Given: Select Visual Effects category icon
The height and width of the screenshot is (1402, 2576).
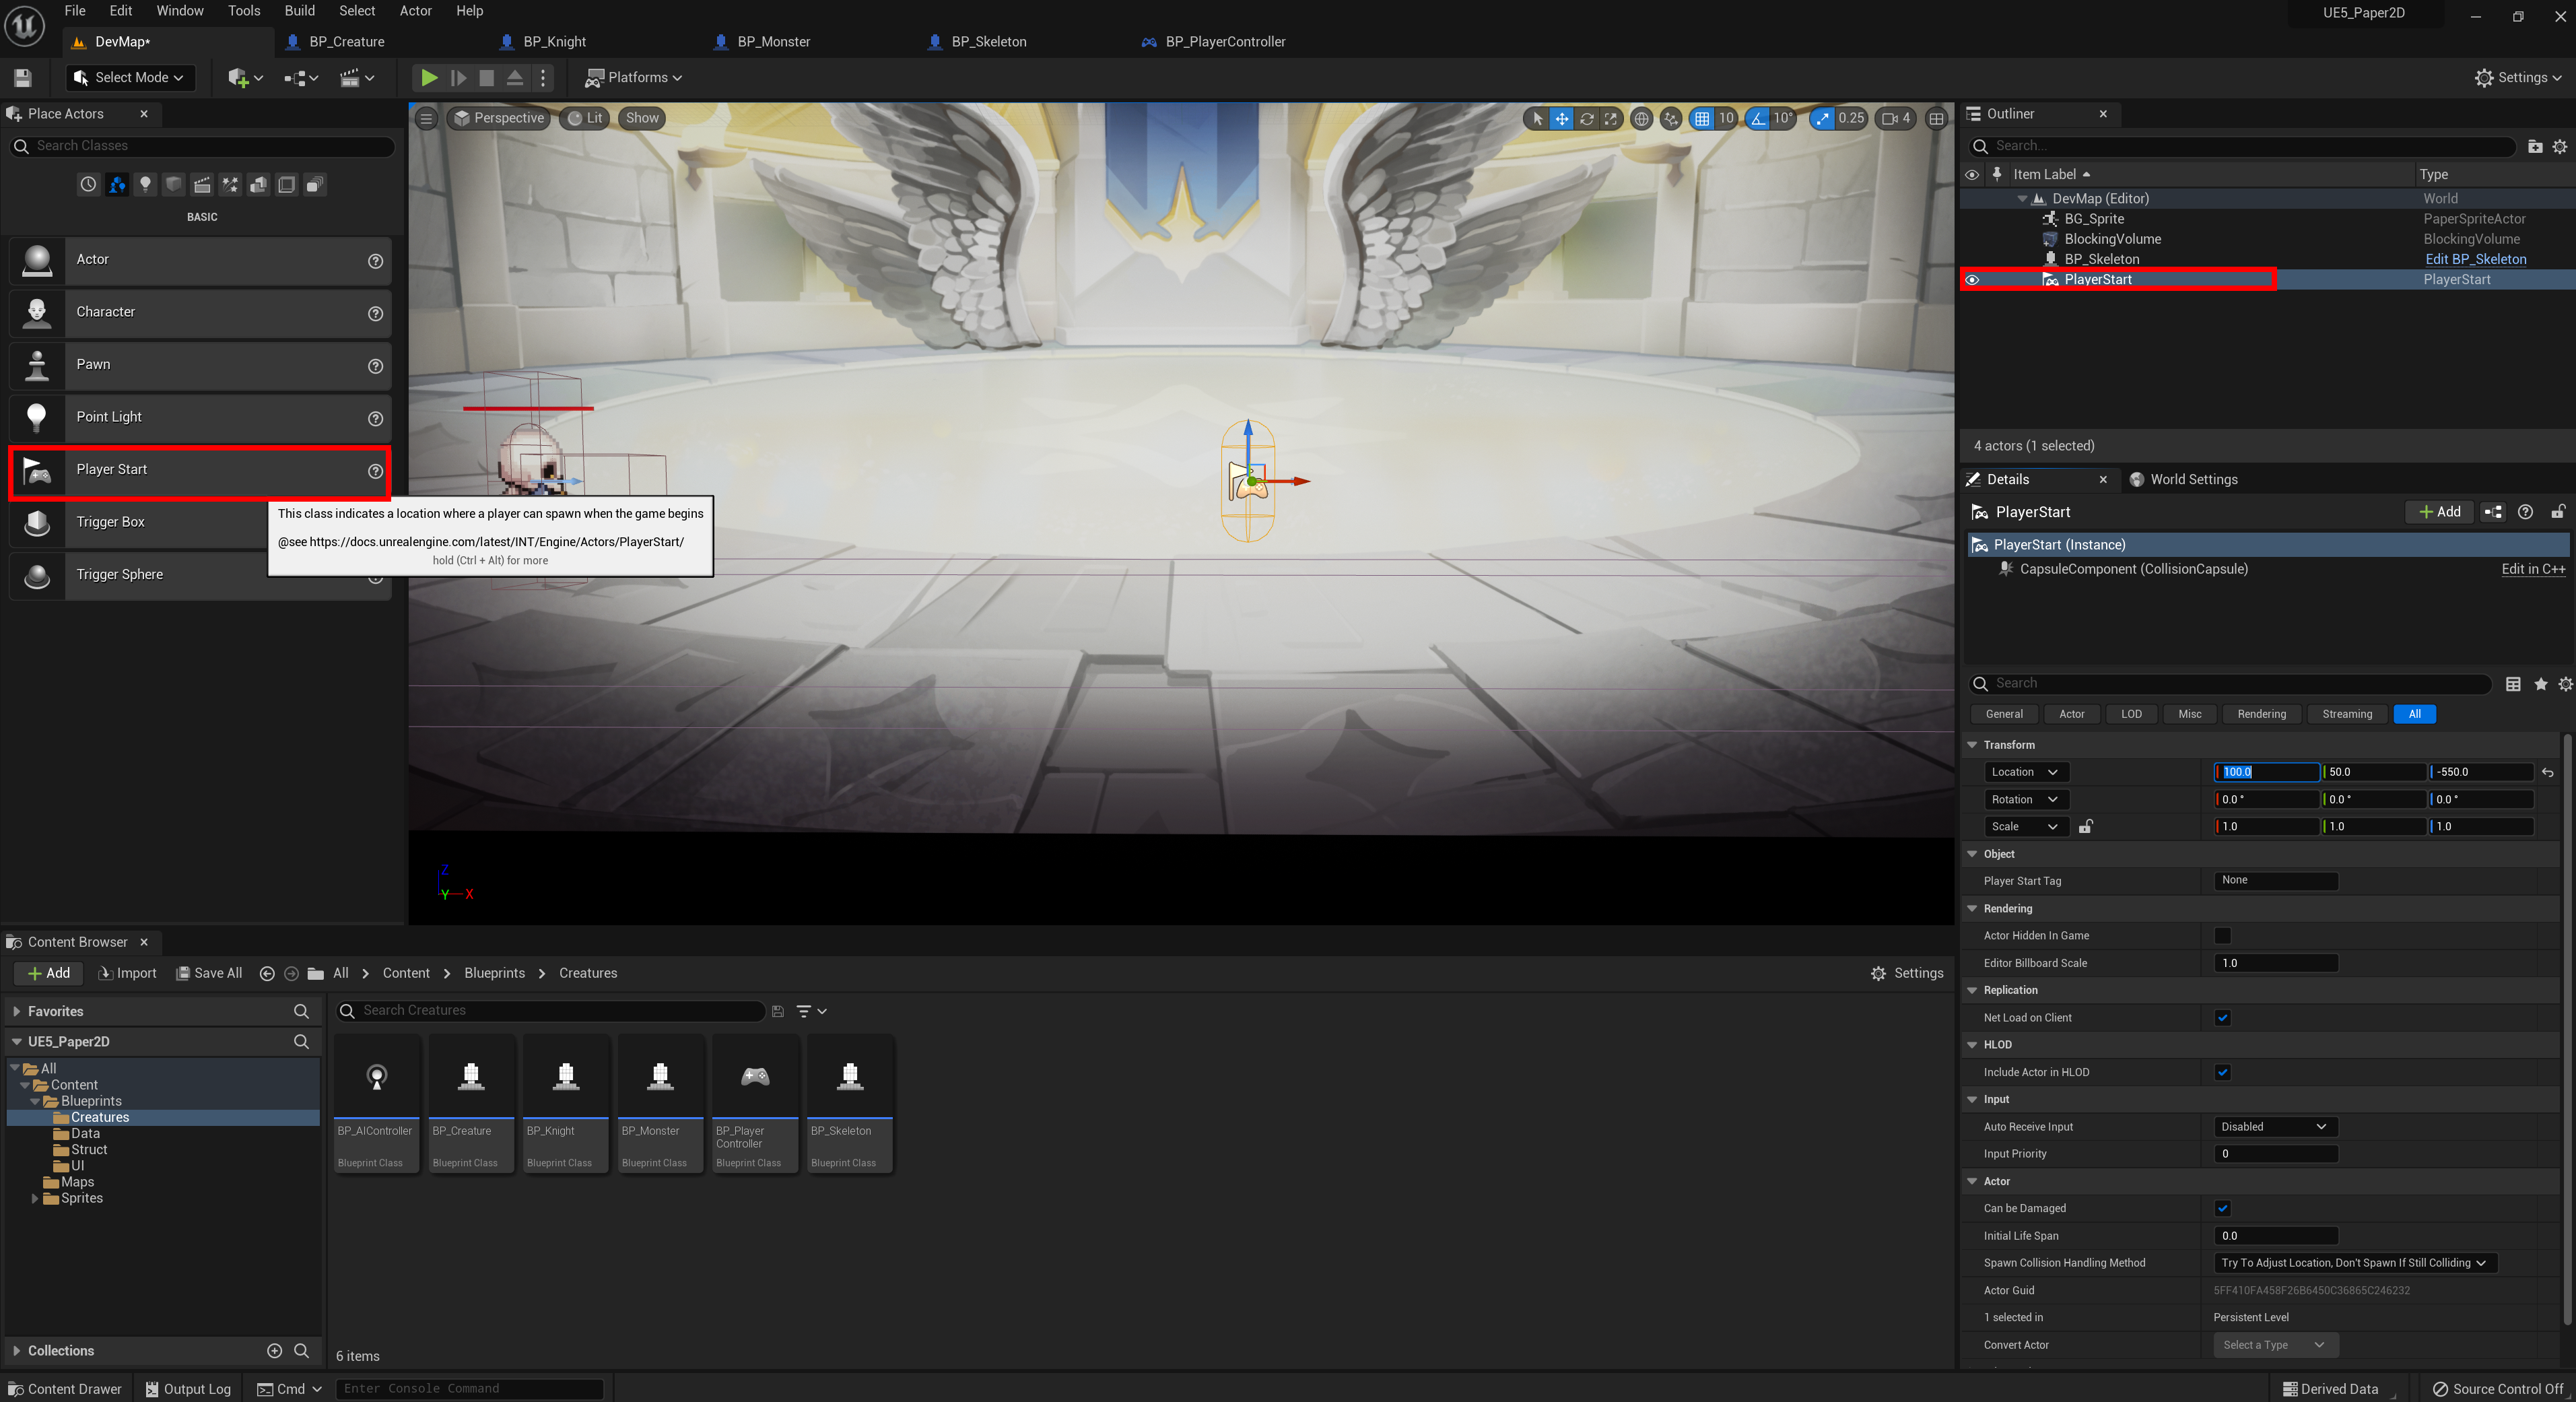Looking at the screenshot, I should click(x=230, y=185).
